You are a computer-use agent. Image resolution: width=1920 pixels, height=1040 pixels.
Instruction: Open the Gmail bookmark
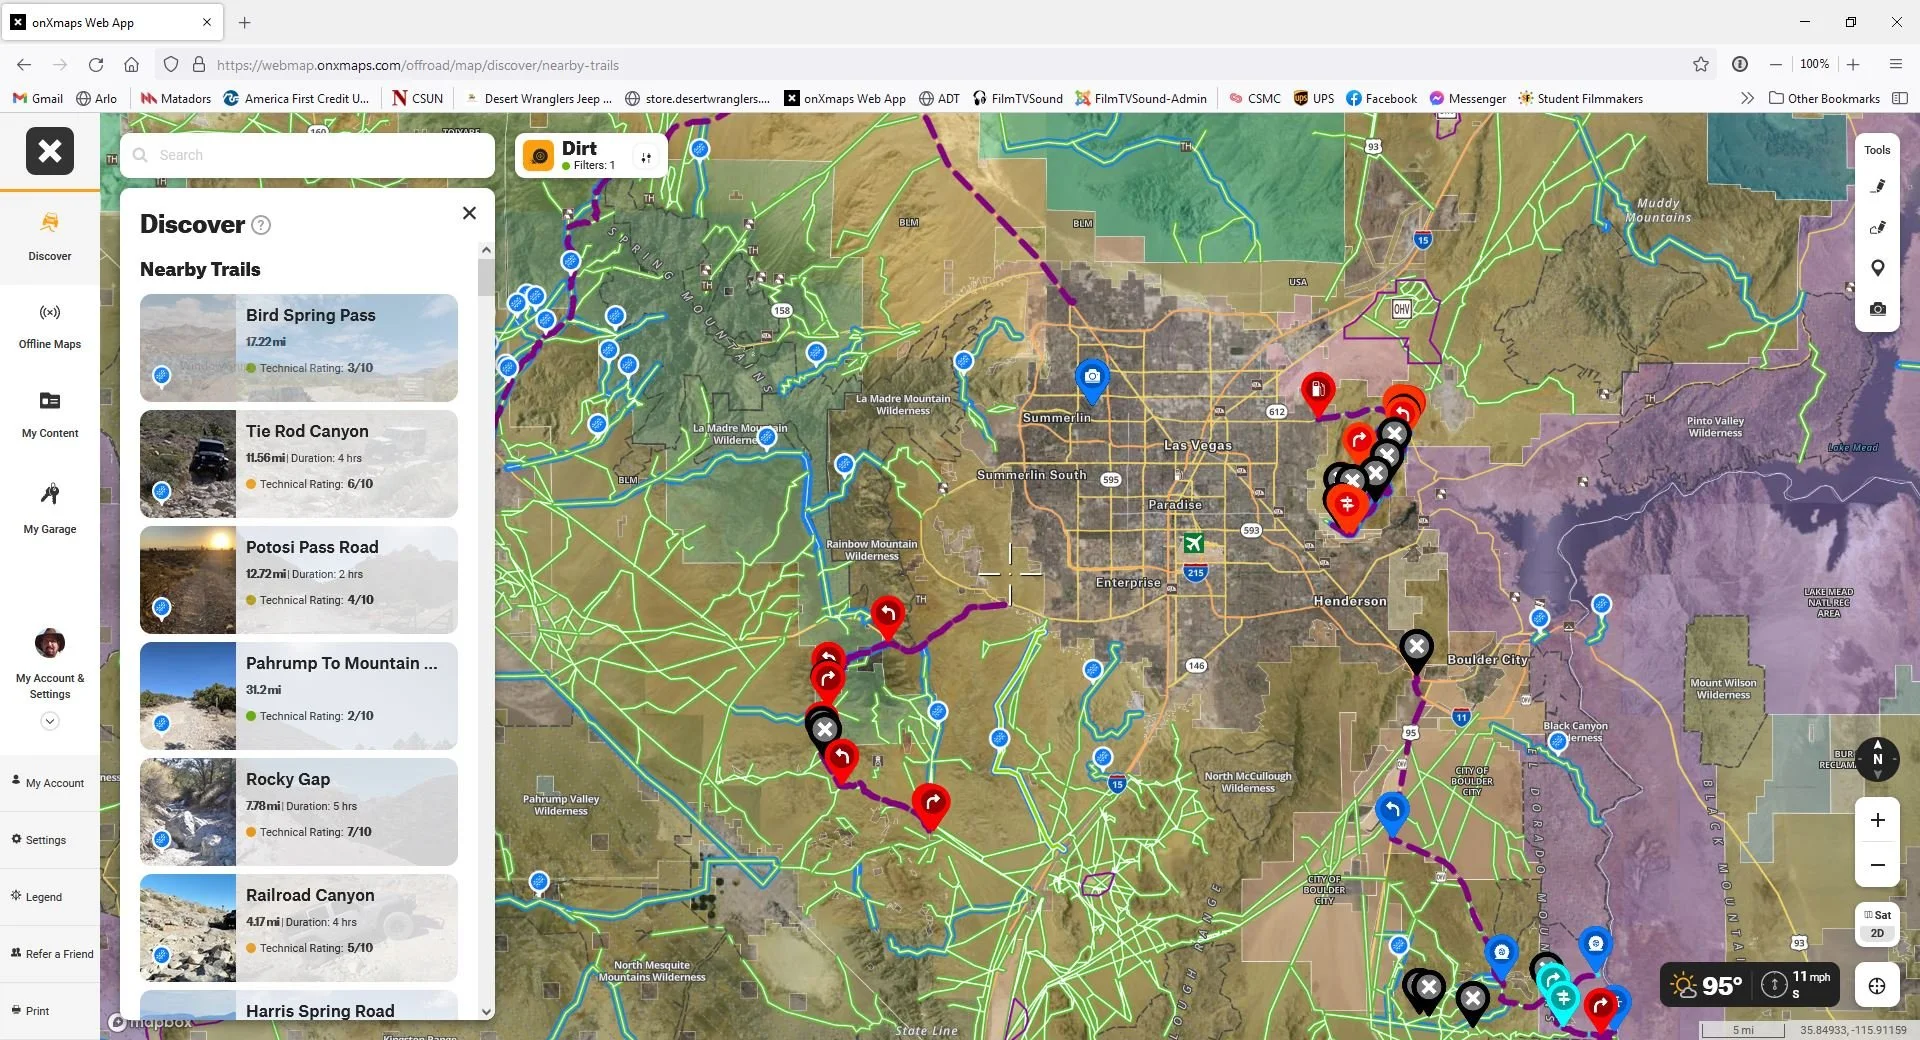(x=38, y=98)
